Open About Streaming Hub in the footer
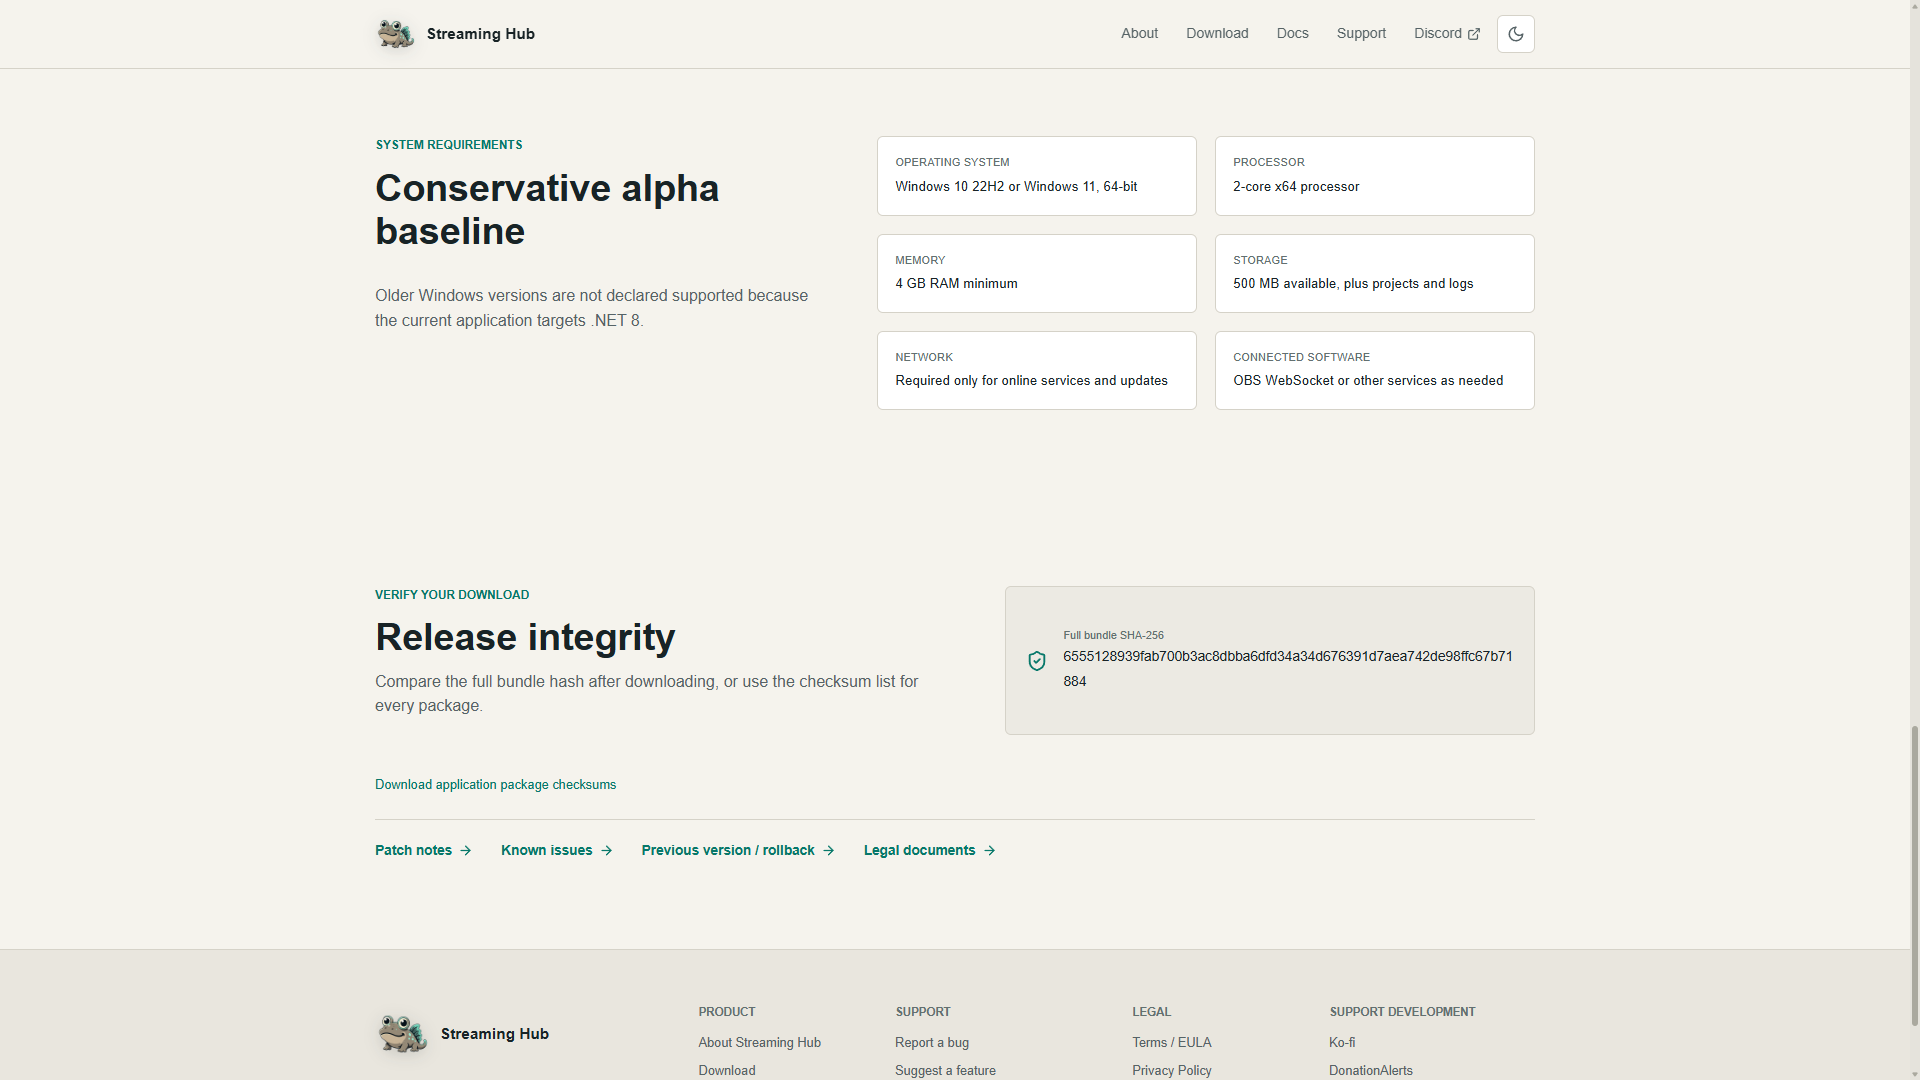Screen dimensions: 1920x1080 [759, 1043]
